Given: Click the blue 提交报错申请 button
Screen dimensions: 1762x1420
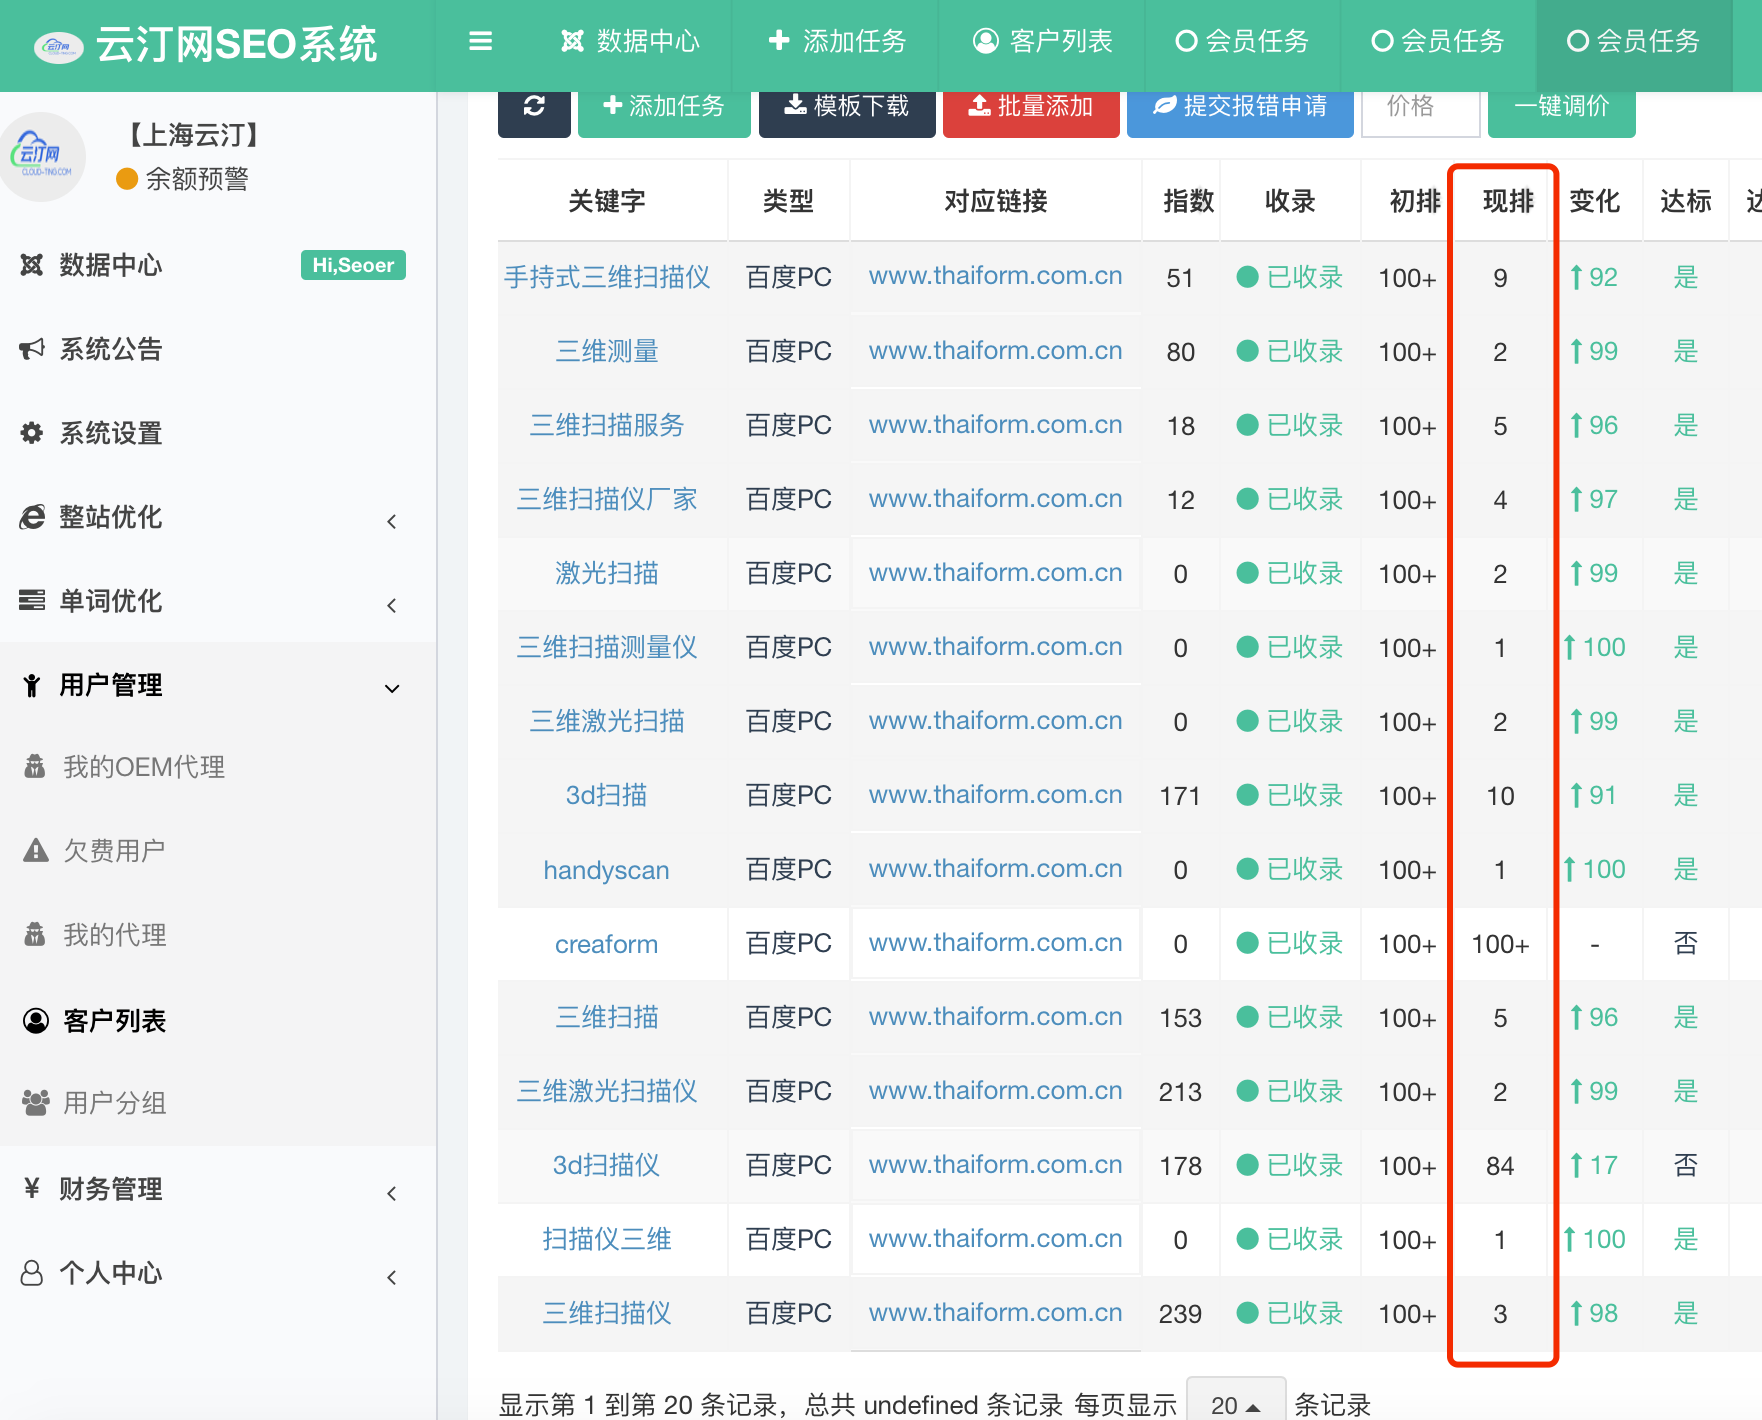Looking at the screenshot, I should tap(1240, 106).
